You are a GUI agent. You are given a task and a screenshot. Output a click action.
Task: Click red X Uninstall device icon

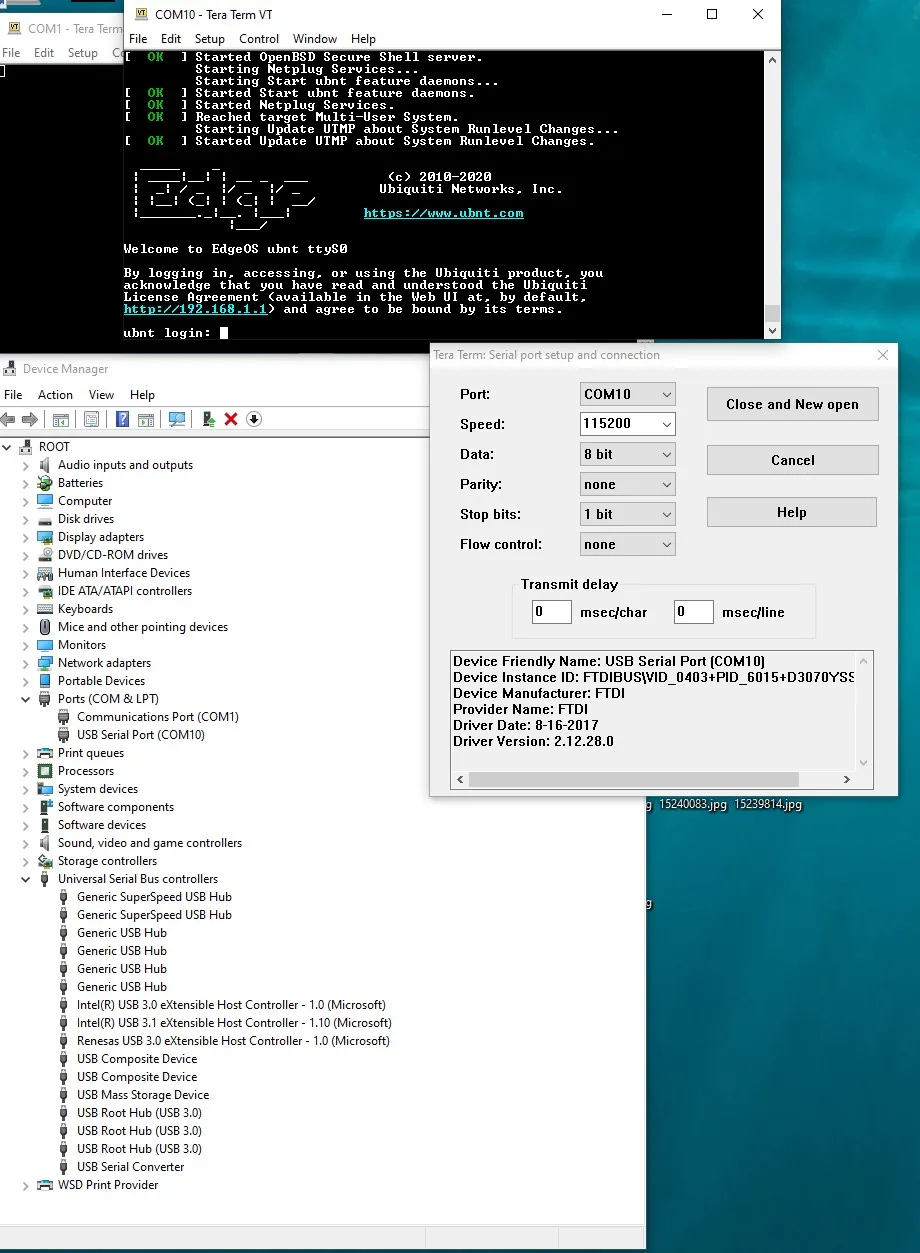tap(231, 420)
